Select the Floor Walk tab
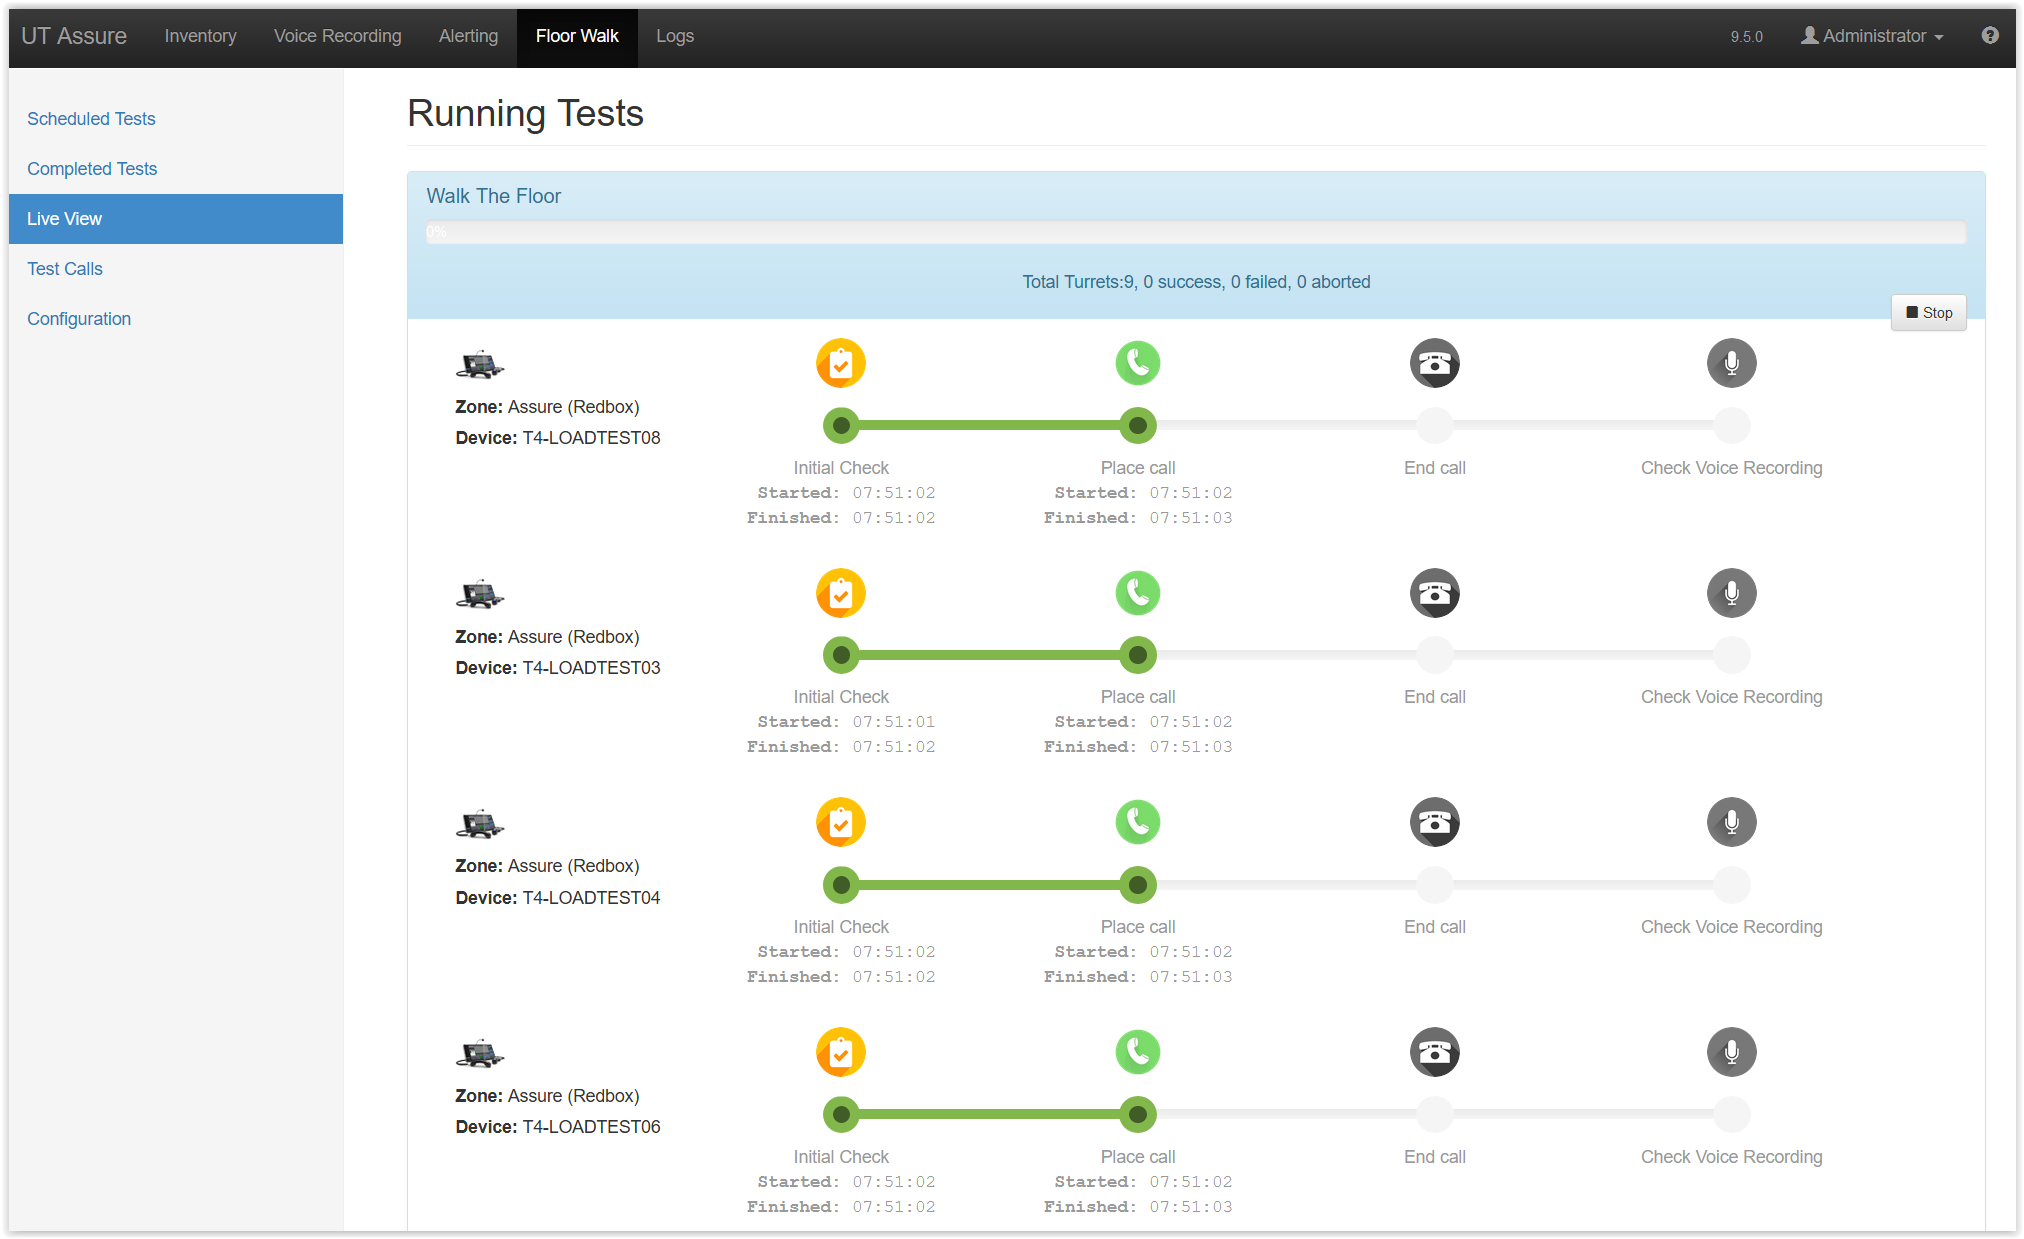Viewport: 2024px width, 1239px height. click(x=577, y=36)
